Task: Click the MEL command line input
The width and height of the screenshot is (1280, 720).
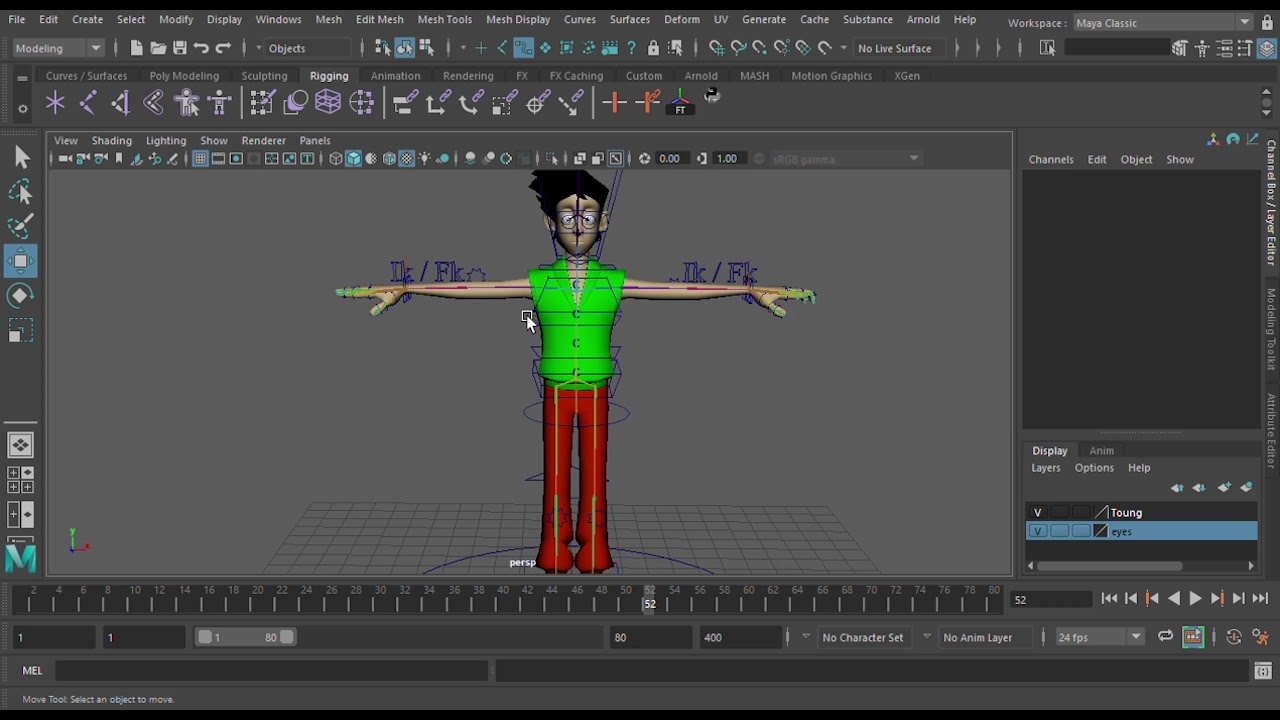Action: coord(272,671)
